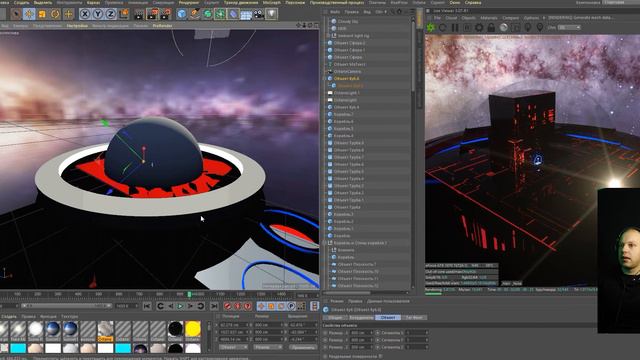Open the Live Viewer channel dropdown
This screenshot has height=360, width=640.
click(x=569, y=27)
